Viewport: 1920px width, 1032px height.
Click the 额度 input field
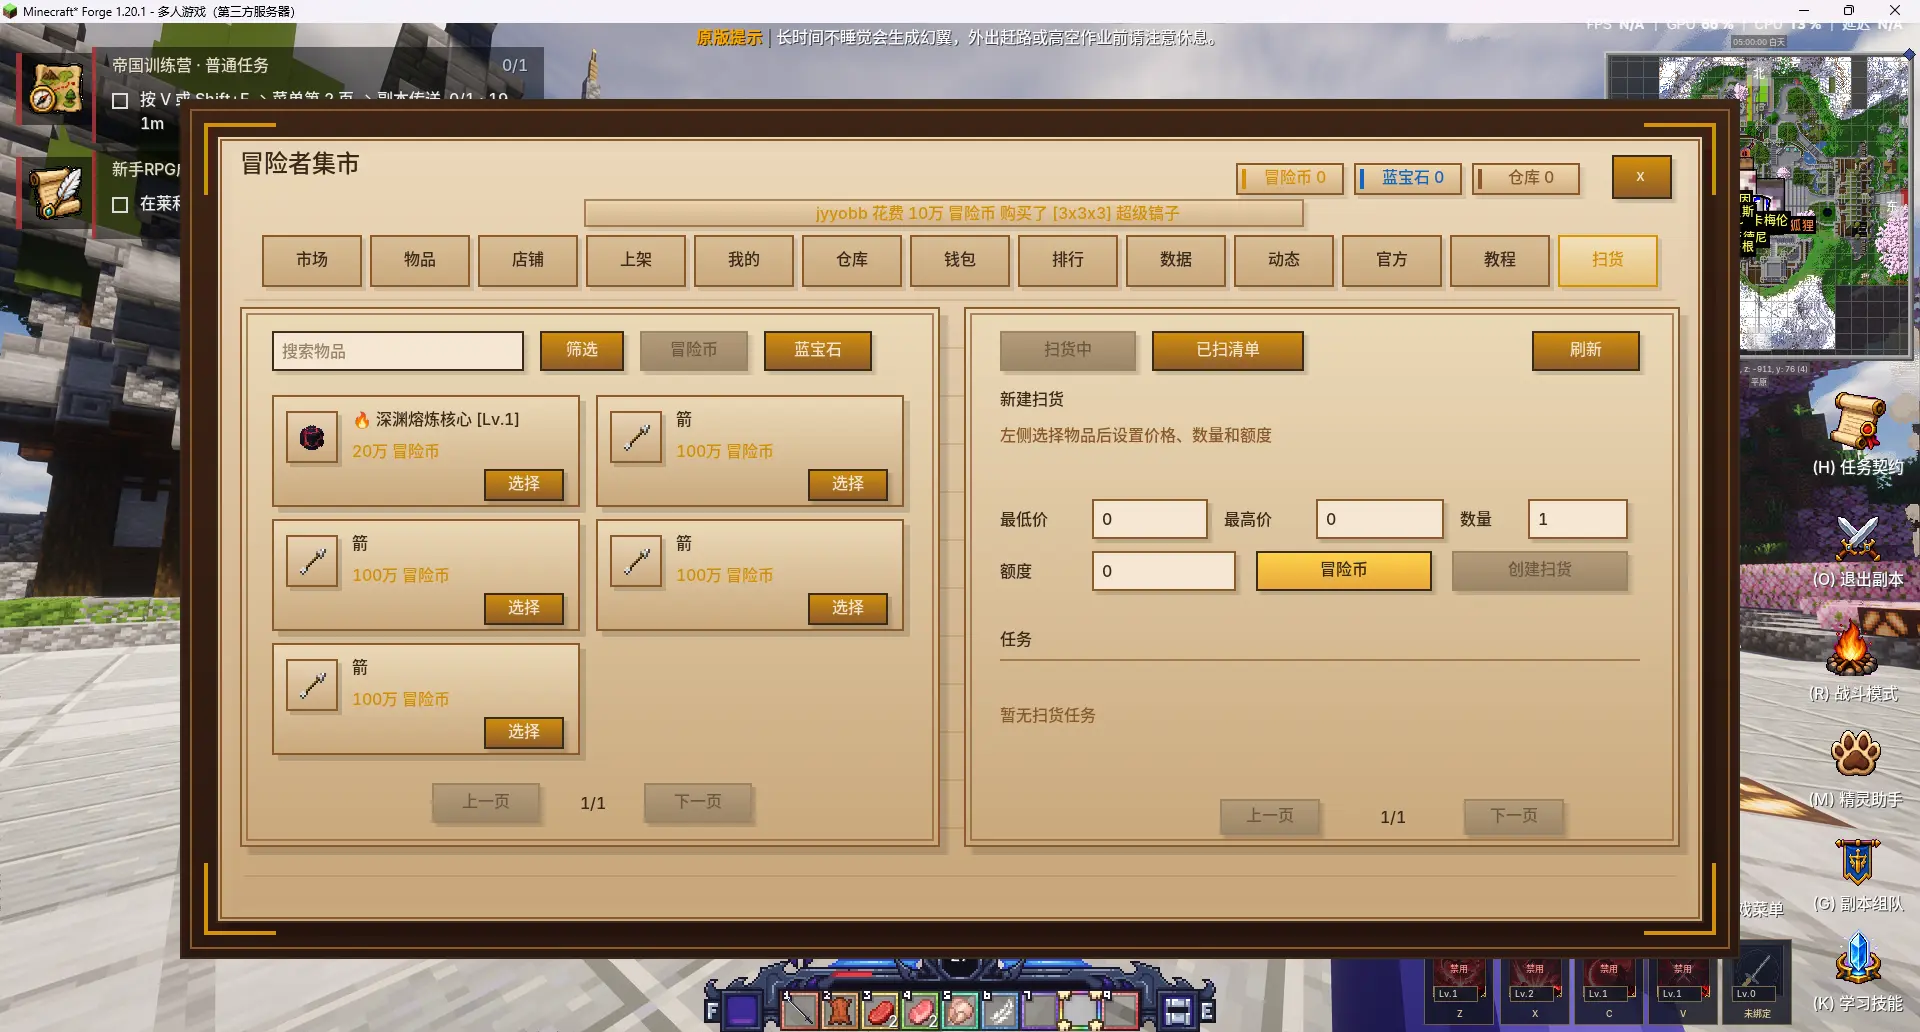[x=1164, y=571]
